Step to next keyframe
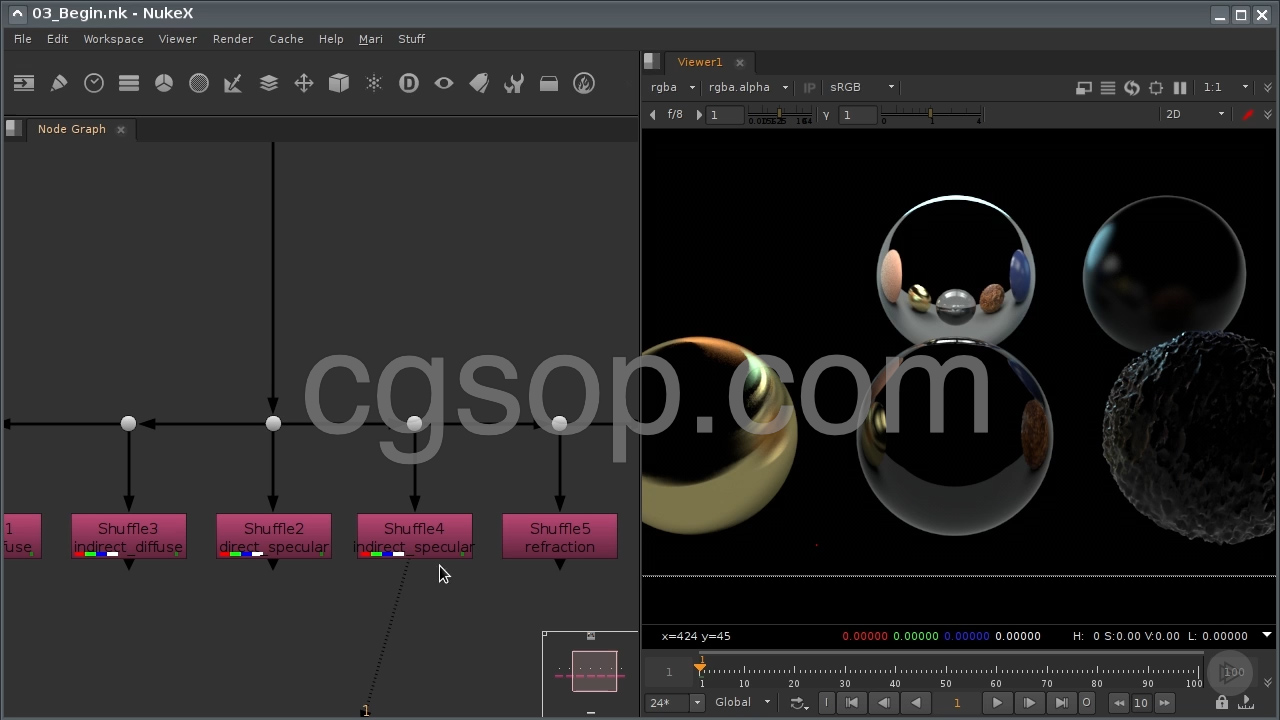 [1029, 703]
